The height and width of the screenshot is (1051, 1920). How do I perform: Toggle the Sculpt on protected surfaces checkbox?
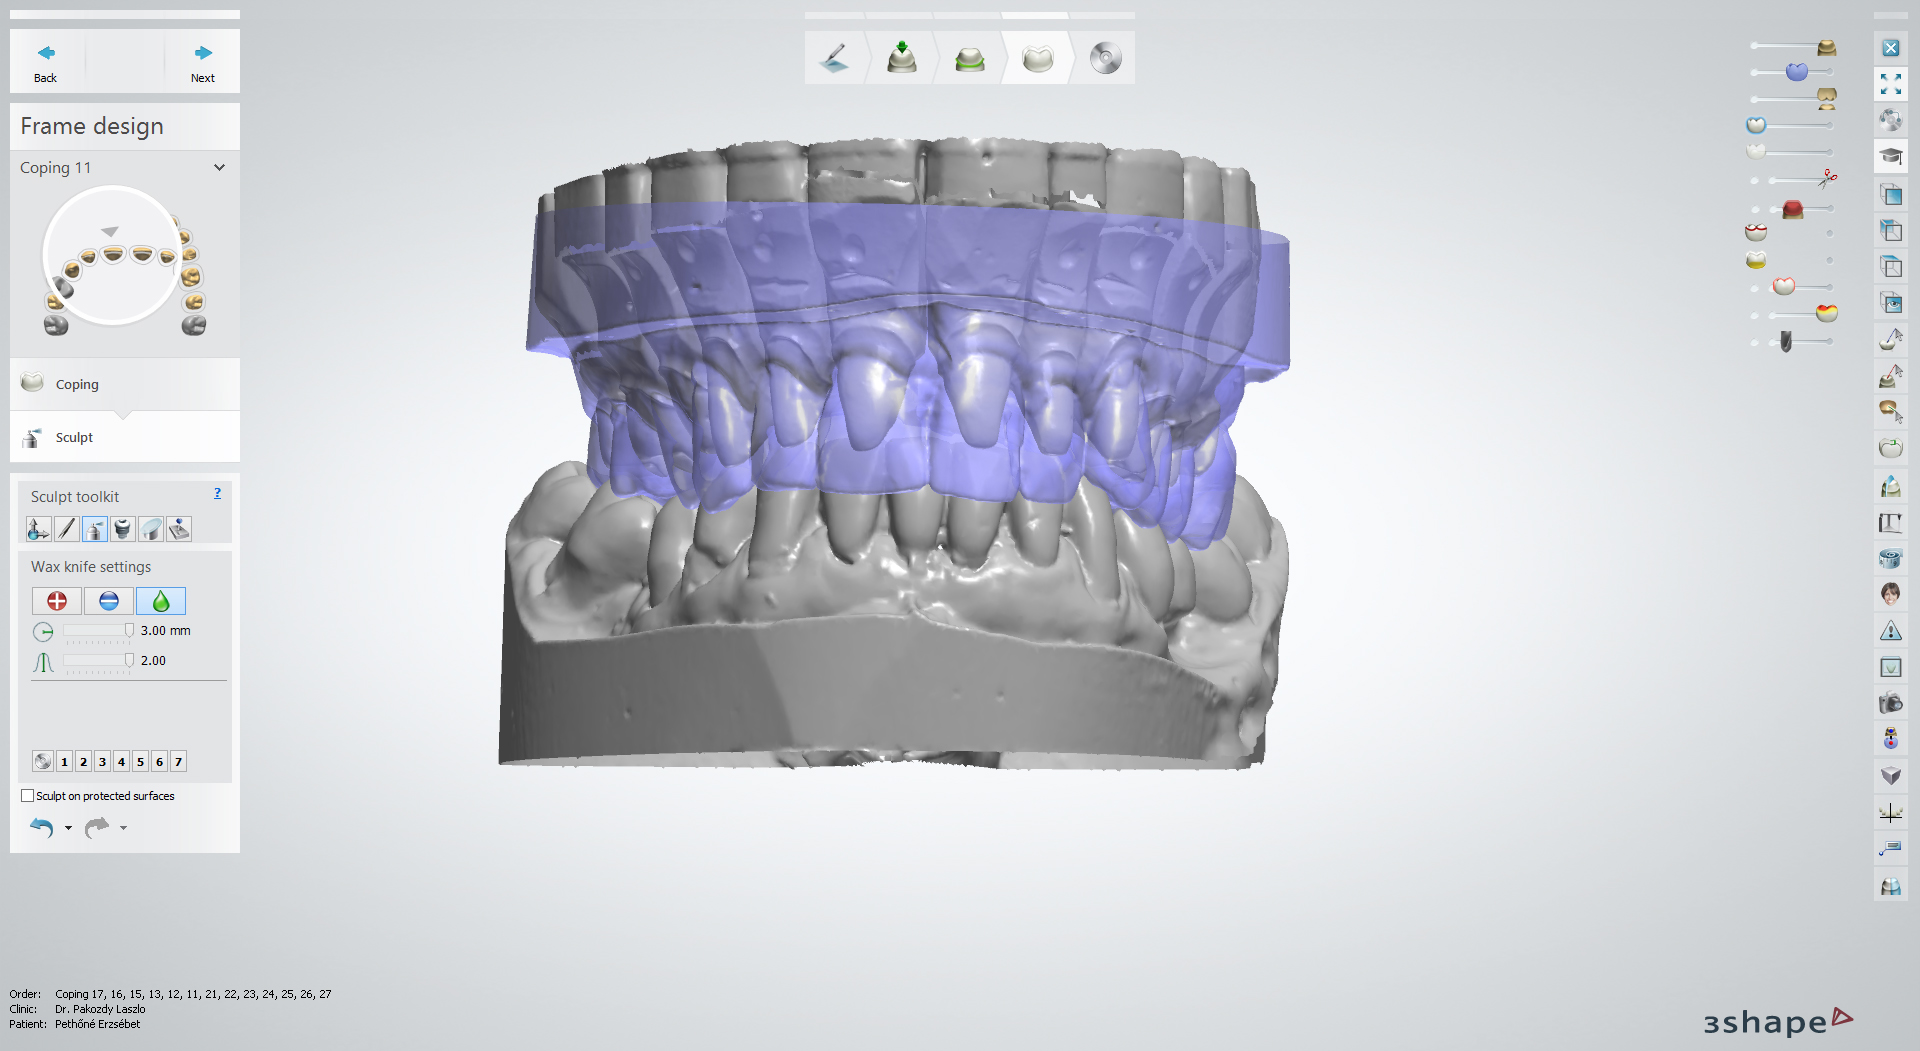tap(27, 795)
